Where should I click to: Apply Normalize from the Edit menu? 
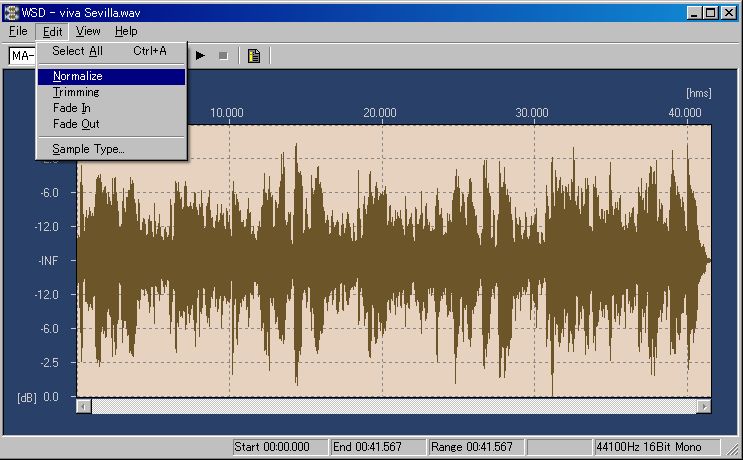111,76
